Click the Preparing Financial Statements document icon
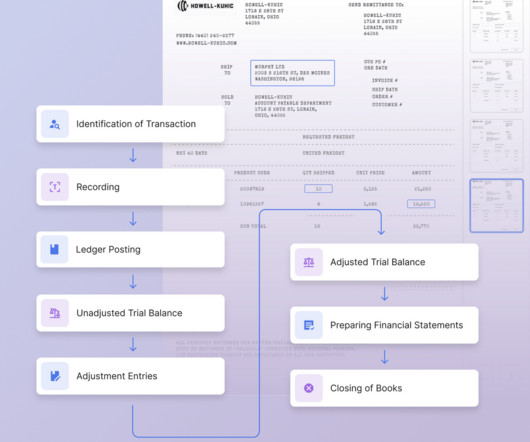 pyautogui.click(x=309, y=325)
